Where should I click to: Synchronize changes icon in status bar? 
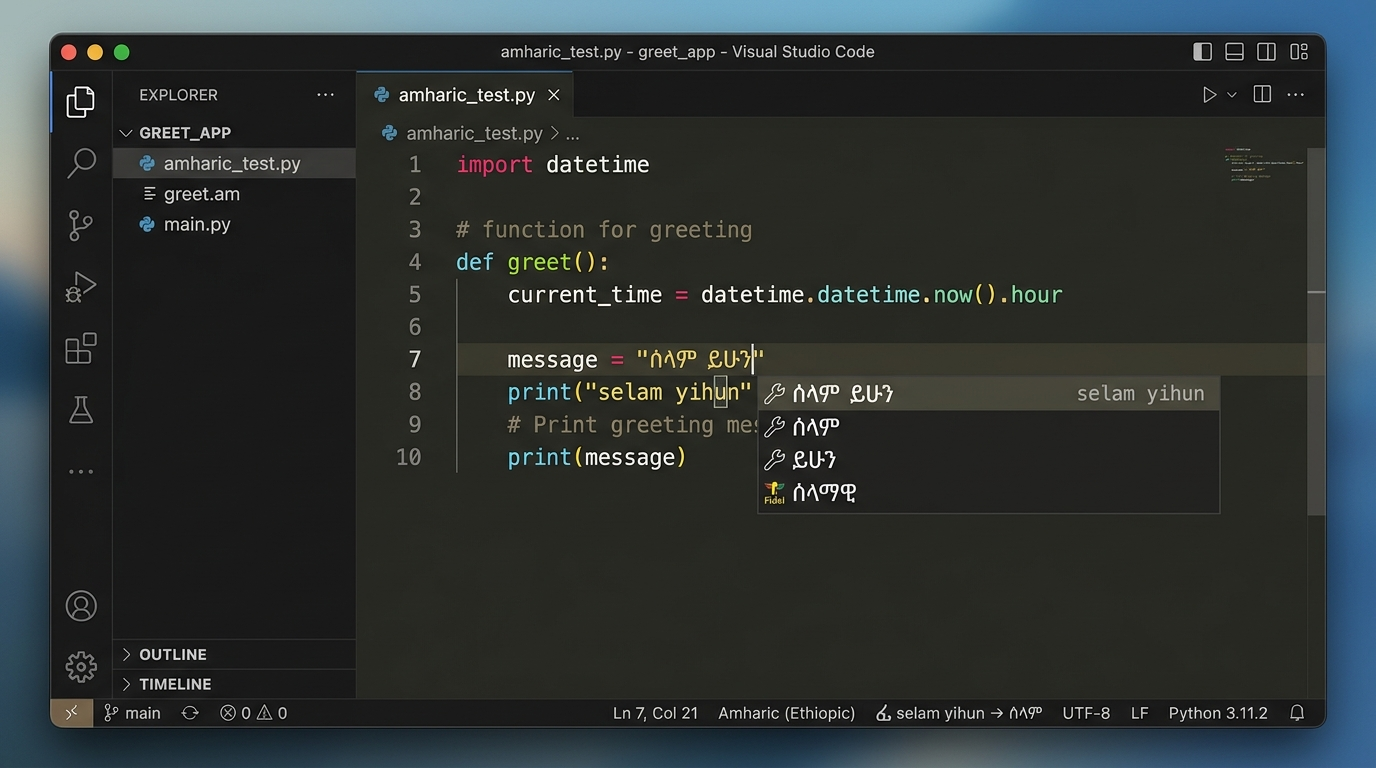tap(190, 713)
